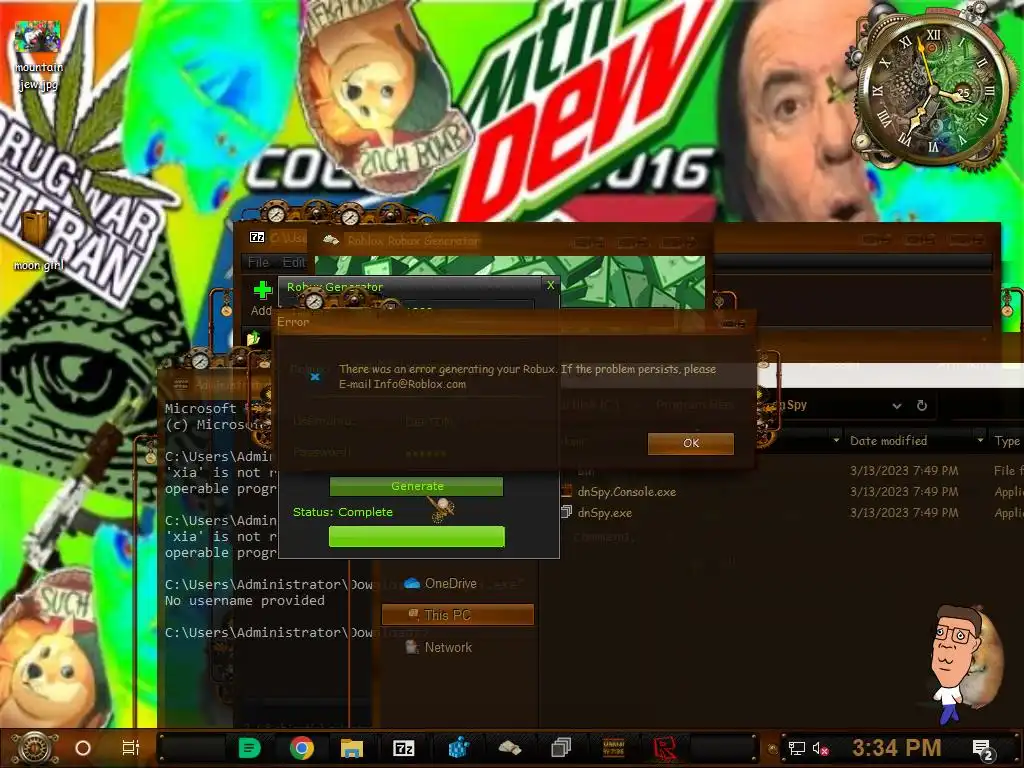This screenshot has width=1024, height=768.
Task: Open Date modified column dropdown arrow
Action: click(980, 441)
